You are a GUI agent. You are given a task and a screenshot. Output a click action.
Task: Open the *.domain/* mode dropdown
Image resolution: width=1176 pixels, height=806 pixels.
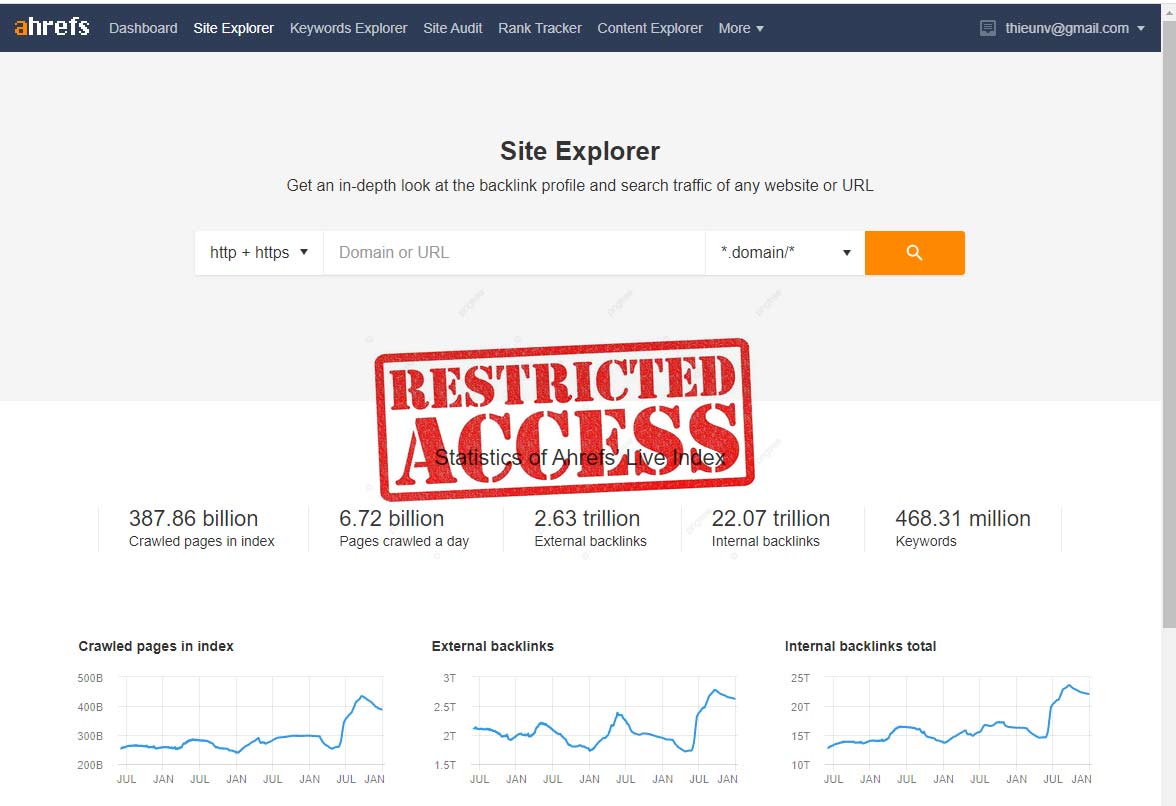point(784,253)
